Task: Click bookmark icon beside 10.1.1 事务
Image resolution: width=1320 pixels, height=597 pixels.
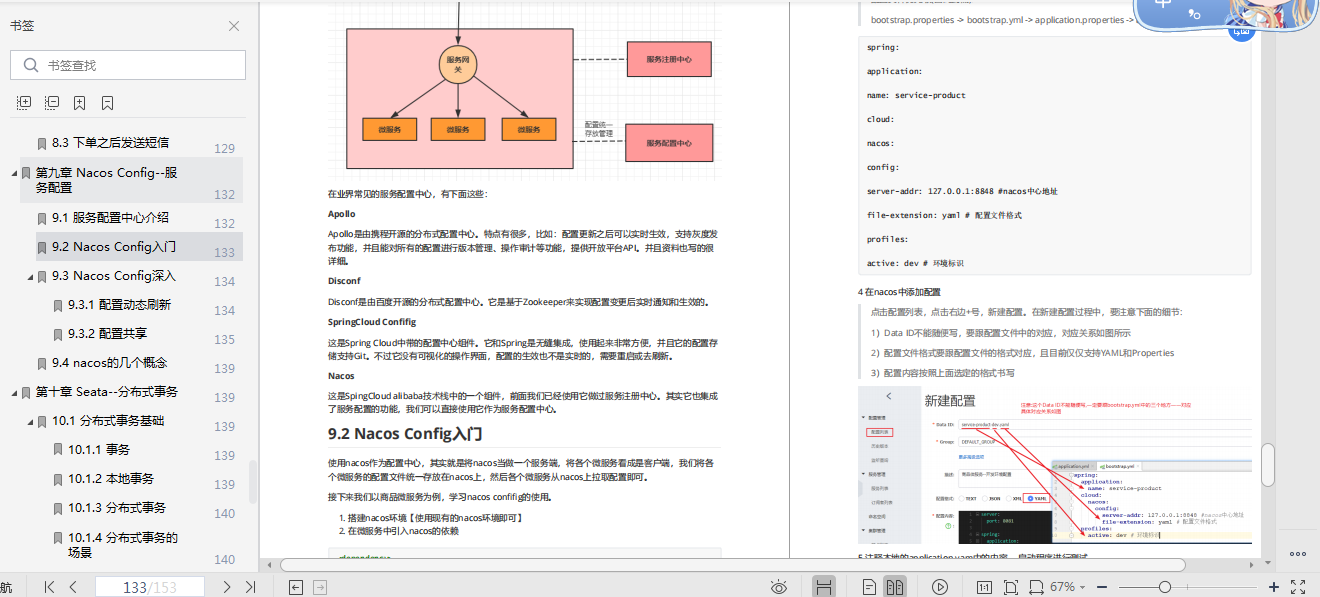Action: click(57, 451)
